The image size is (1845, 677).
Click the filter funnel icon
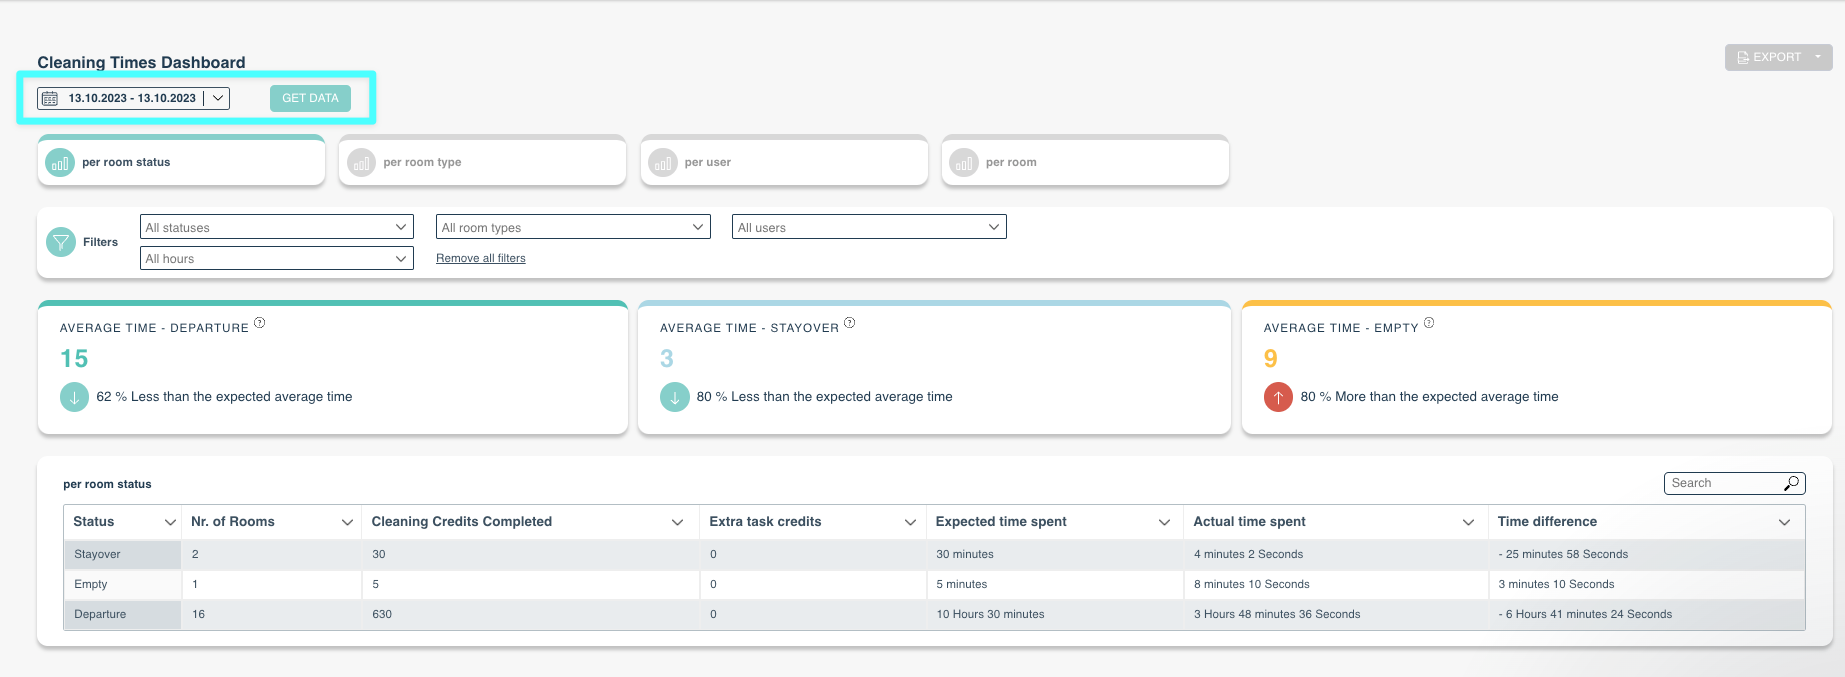pyautogui.click(x=61, y=242)
